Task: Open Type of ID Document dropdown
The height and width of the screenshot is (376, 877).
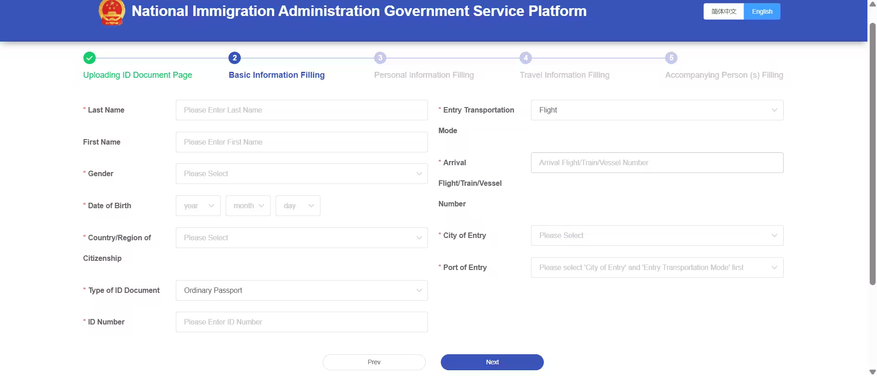Action: [x=301, y=290]
